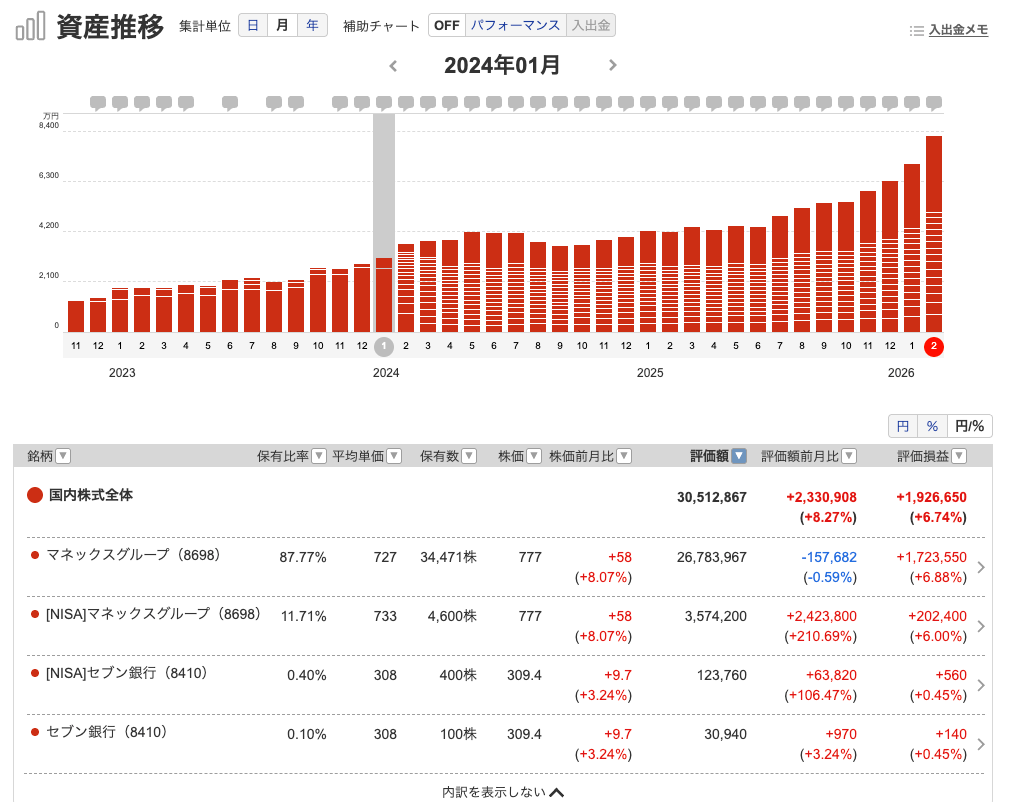Screen dimensions: 1016x802
Task: Open the 保有数 column filter dropdown
Action: [471, 455]
